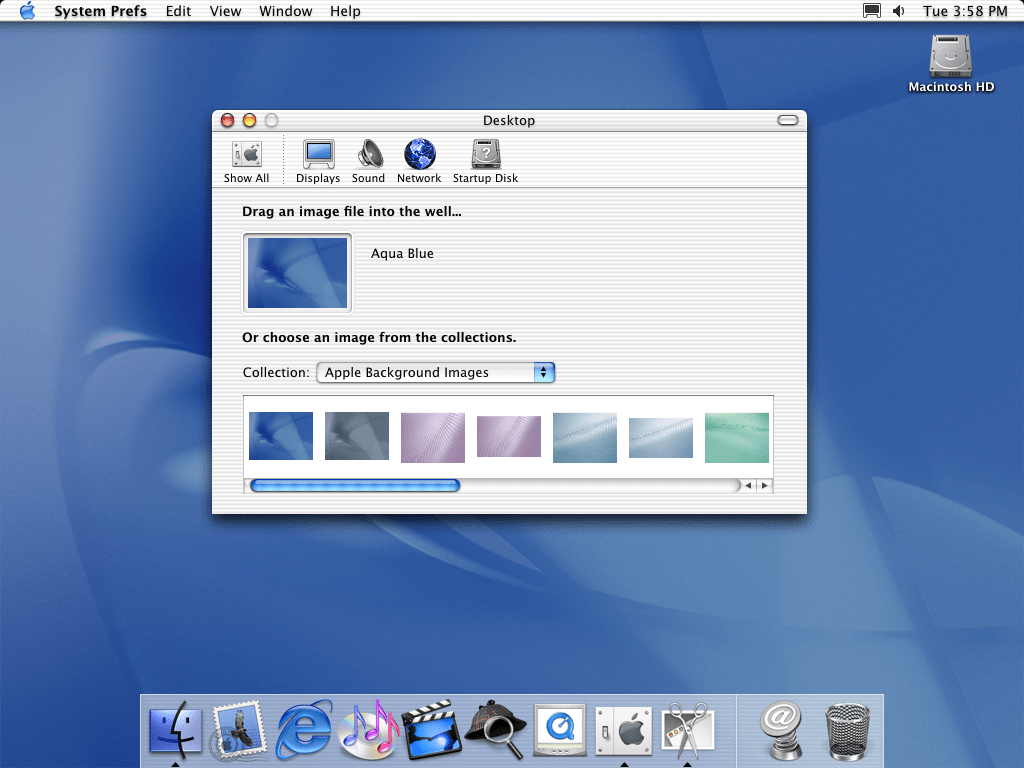Open the Window menu

point(285,11)
